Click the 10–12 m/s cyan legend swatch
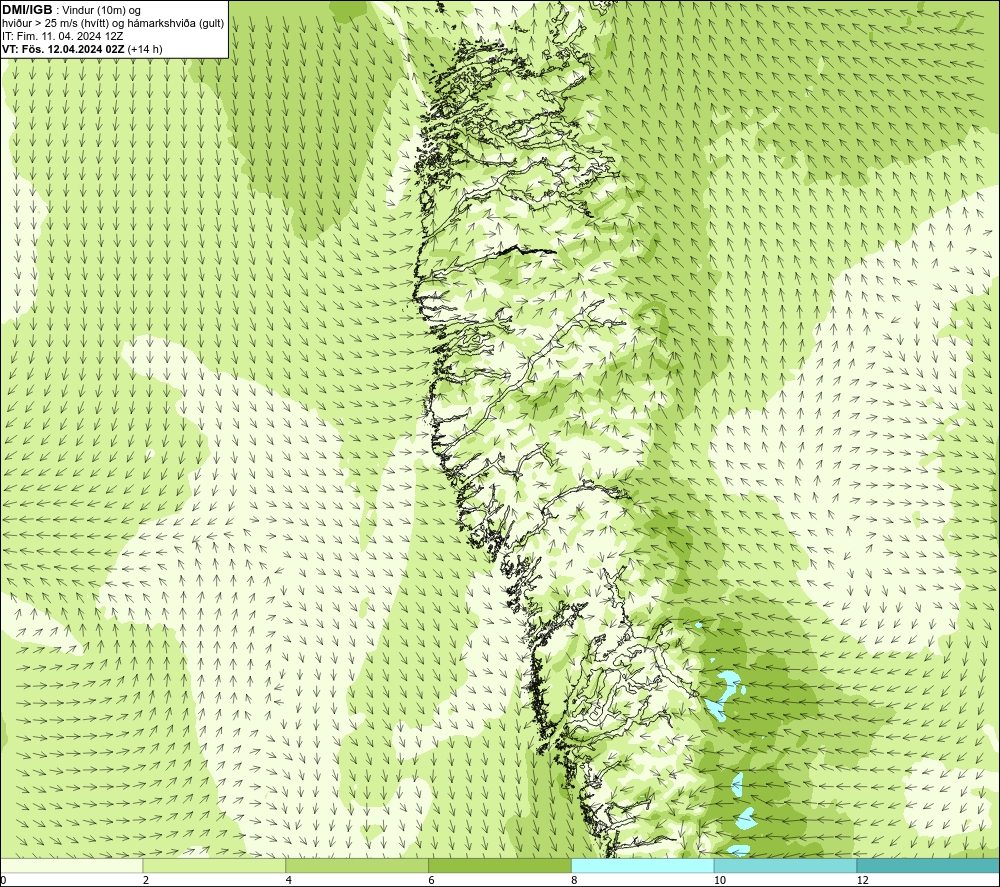The image size is (1000, 887). coord(786,866)
